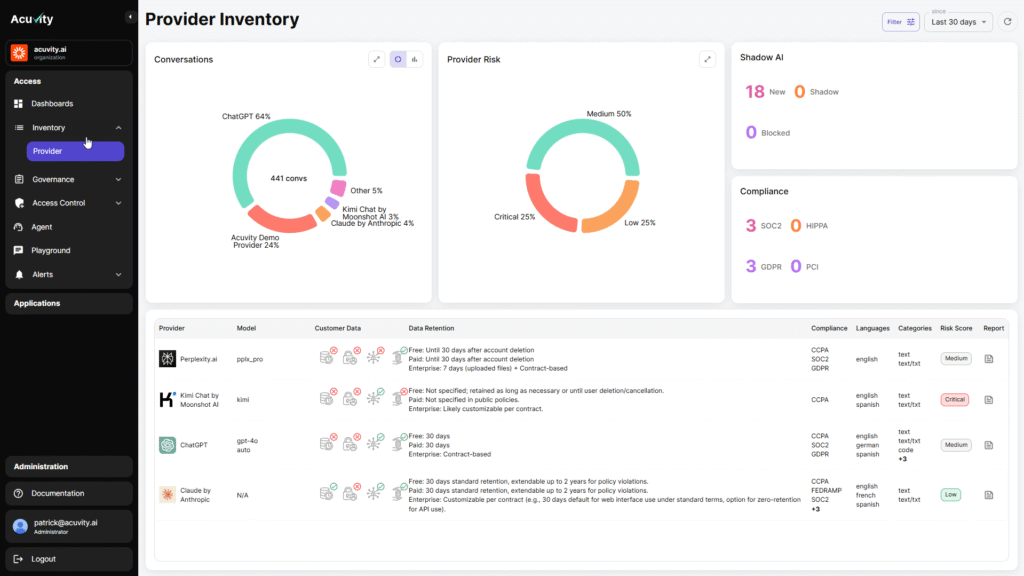Click the Claude by Anthropic logo
The width and height of the screenshot is (1024, 576).
coord(167,494)
